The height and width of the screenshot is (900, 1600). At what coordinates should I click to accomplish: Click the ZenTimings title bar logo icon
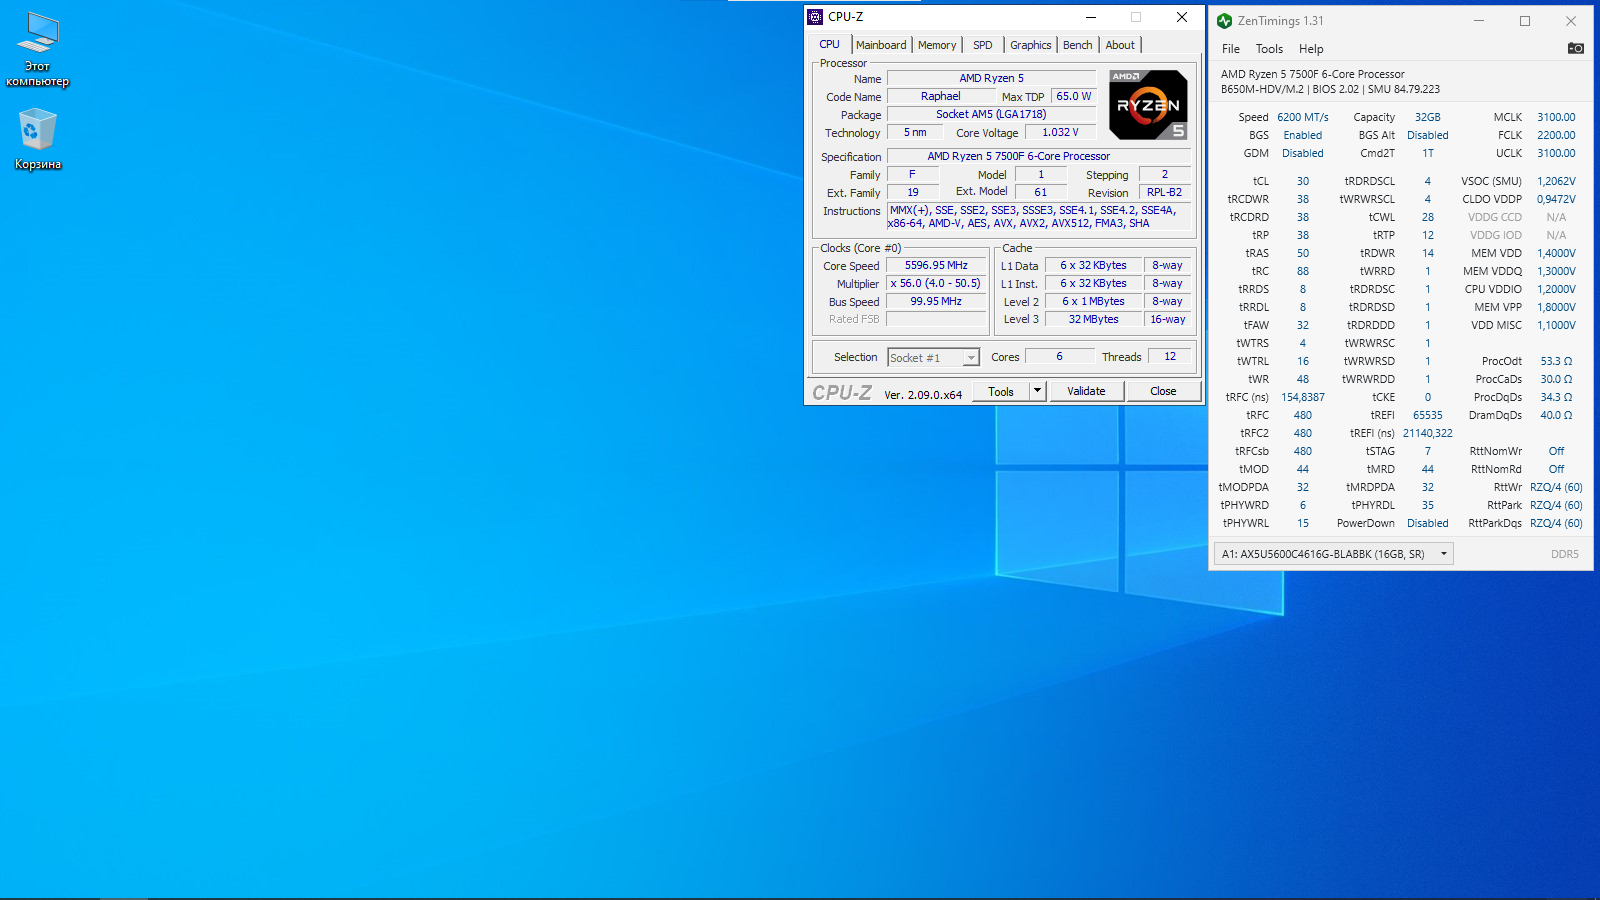pyautogui.click(x=1224, y=21)
